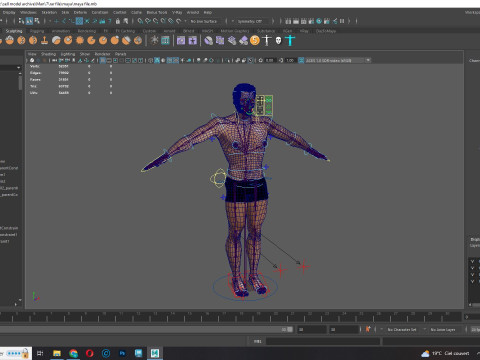Open Google Chrome from the taskbar
480x360 pixels.
pyautogui.click(x=73, y=353)
